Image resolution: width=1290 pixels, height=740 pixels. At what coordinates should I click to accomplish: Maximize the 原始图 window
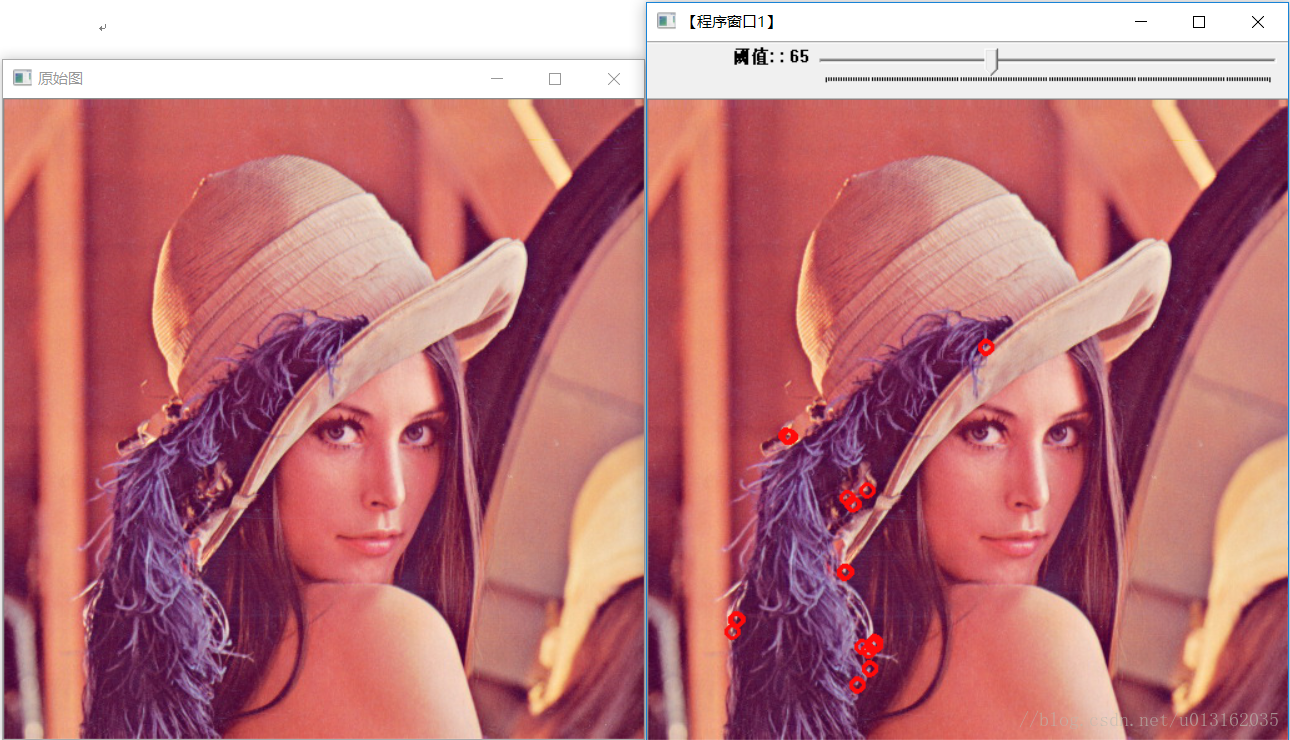click(x=555, y=79)
